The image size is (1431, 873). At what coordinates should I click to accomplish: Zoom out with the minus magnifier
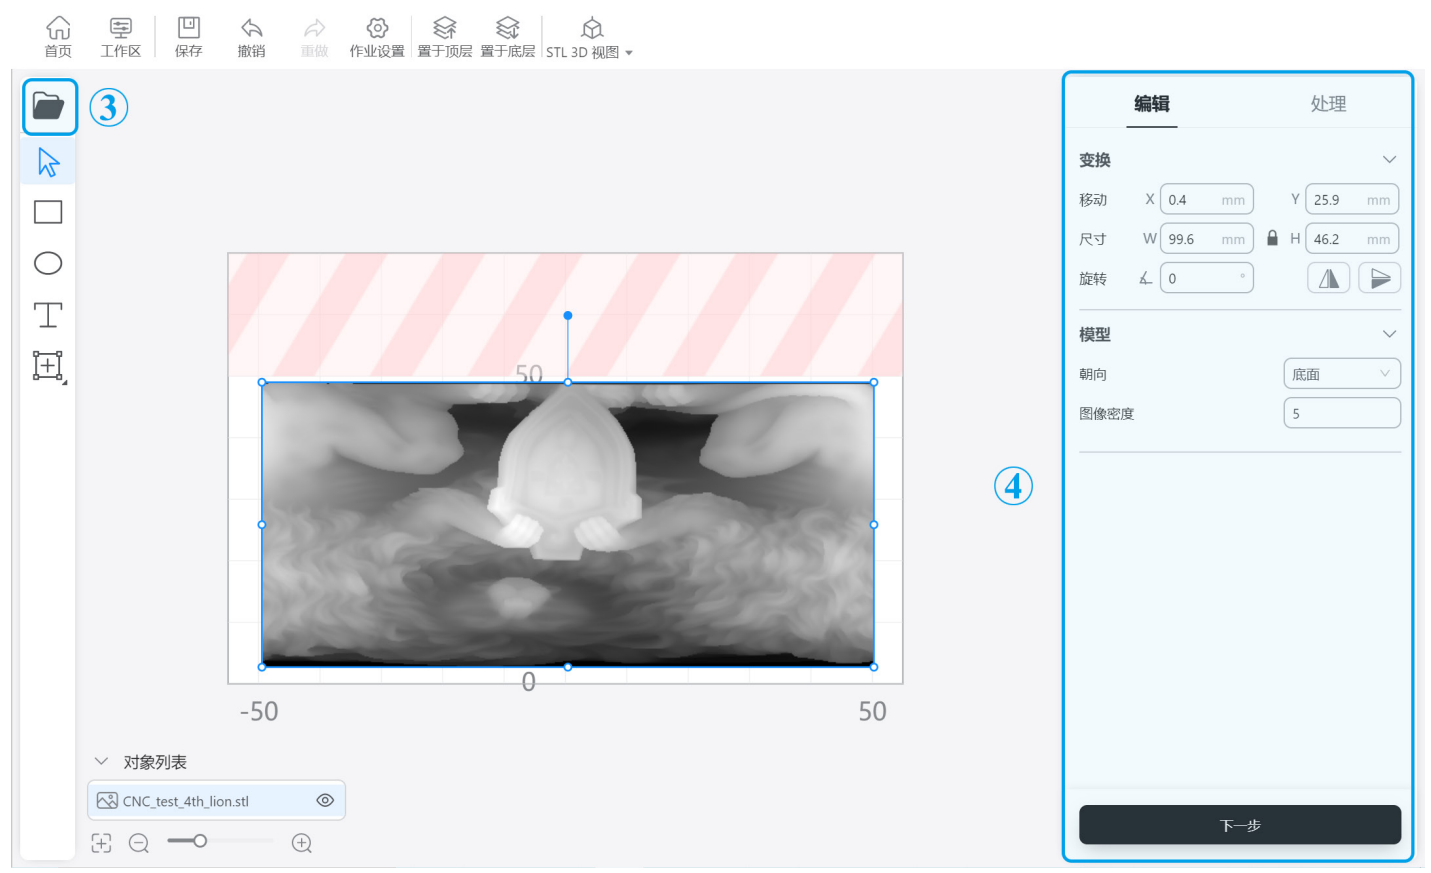tap(139, 843)
